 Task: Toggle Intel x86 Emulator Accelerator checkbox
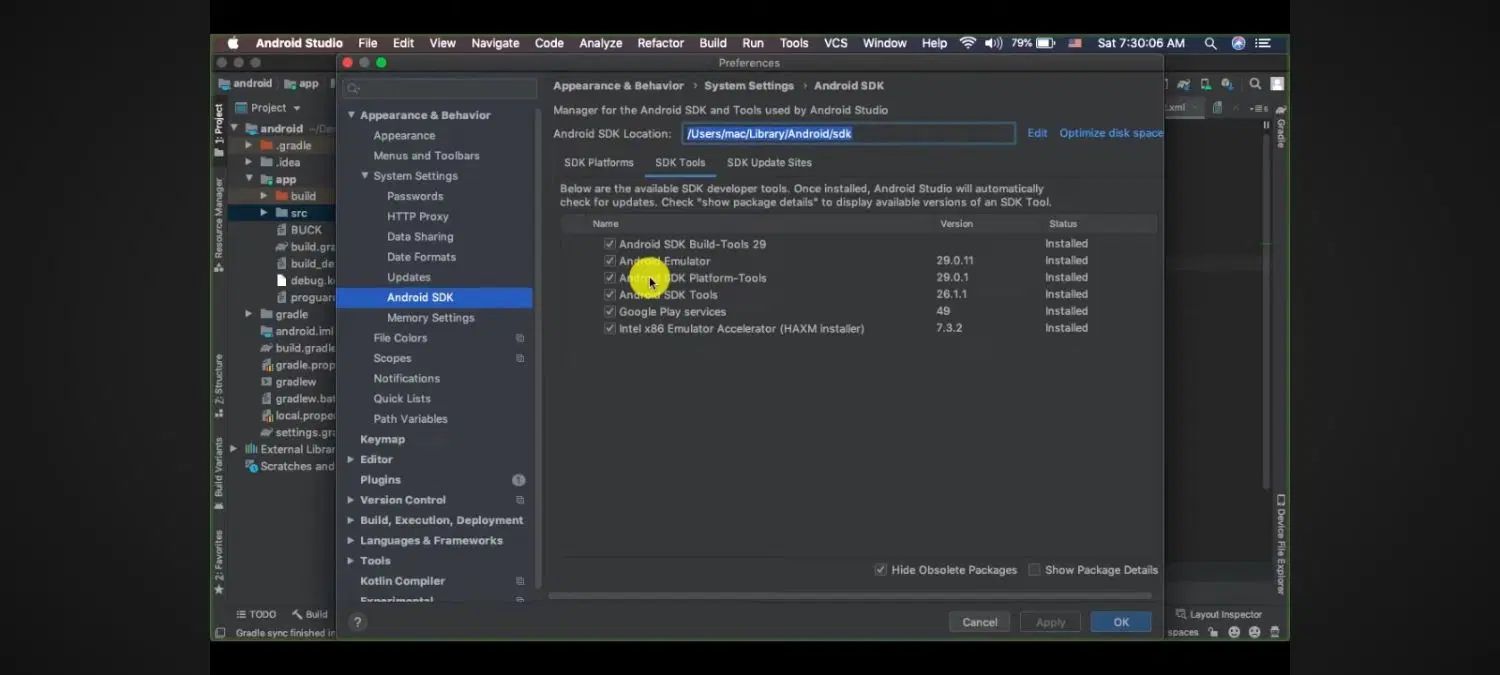(x=610, y=328)
